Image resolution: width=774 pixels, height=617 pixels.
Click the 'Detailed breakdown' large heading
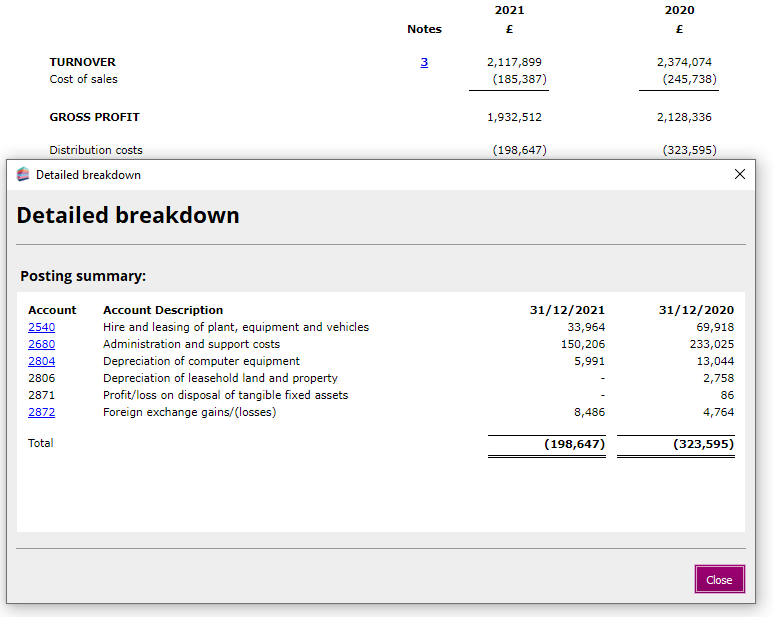click(x=128, y=215)
